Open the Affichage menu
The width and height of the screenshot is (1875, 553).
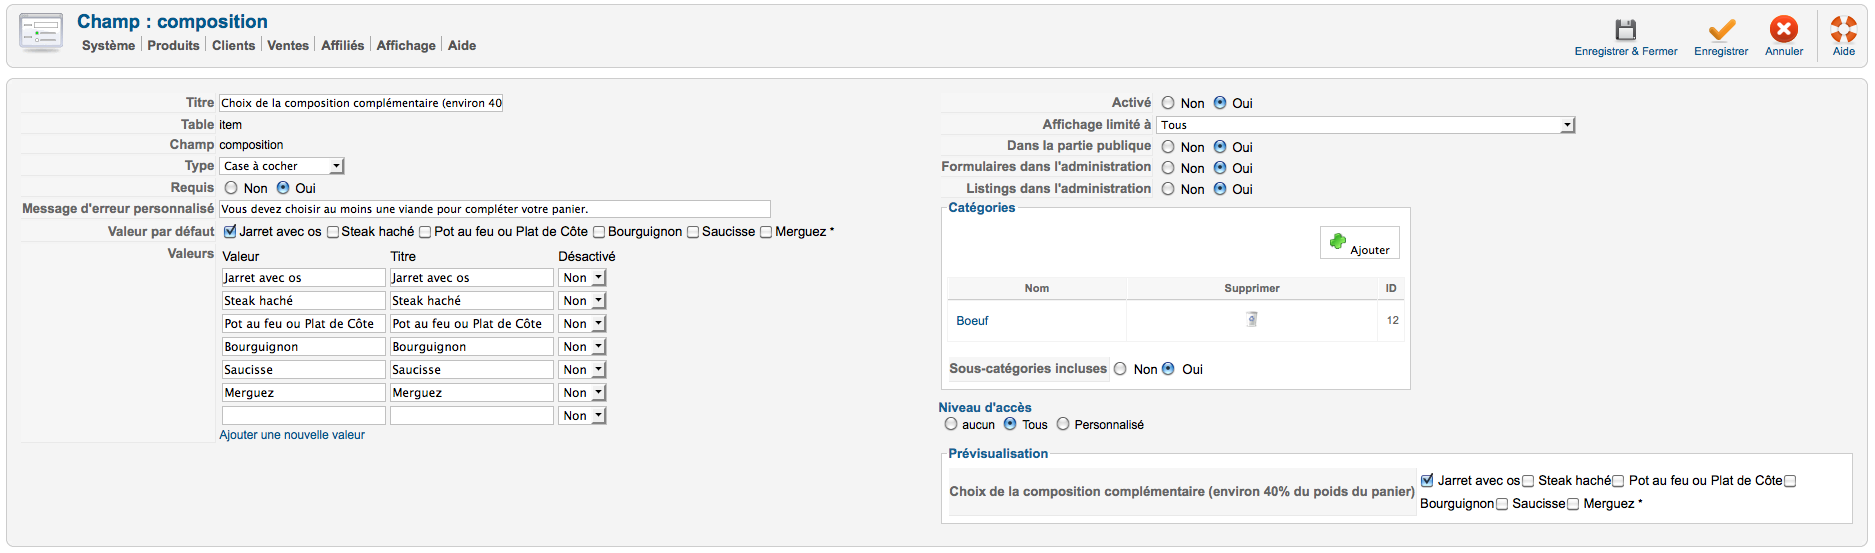point(405,45)
